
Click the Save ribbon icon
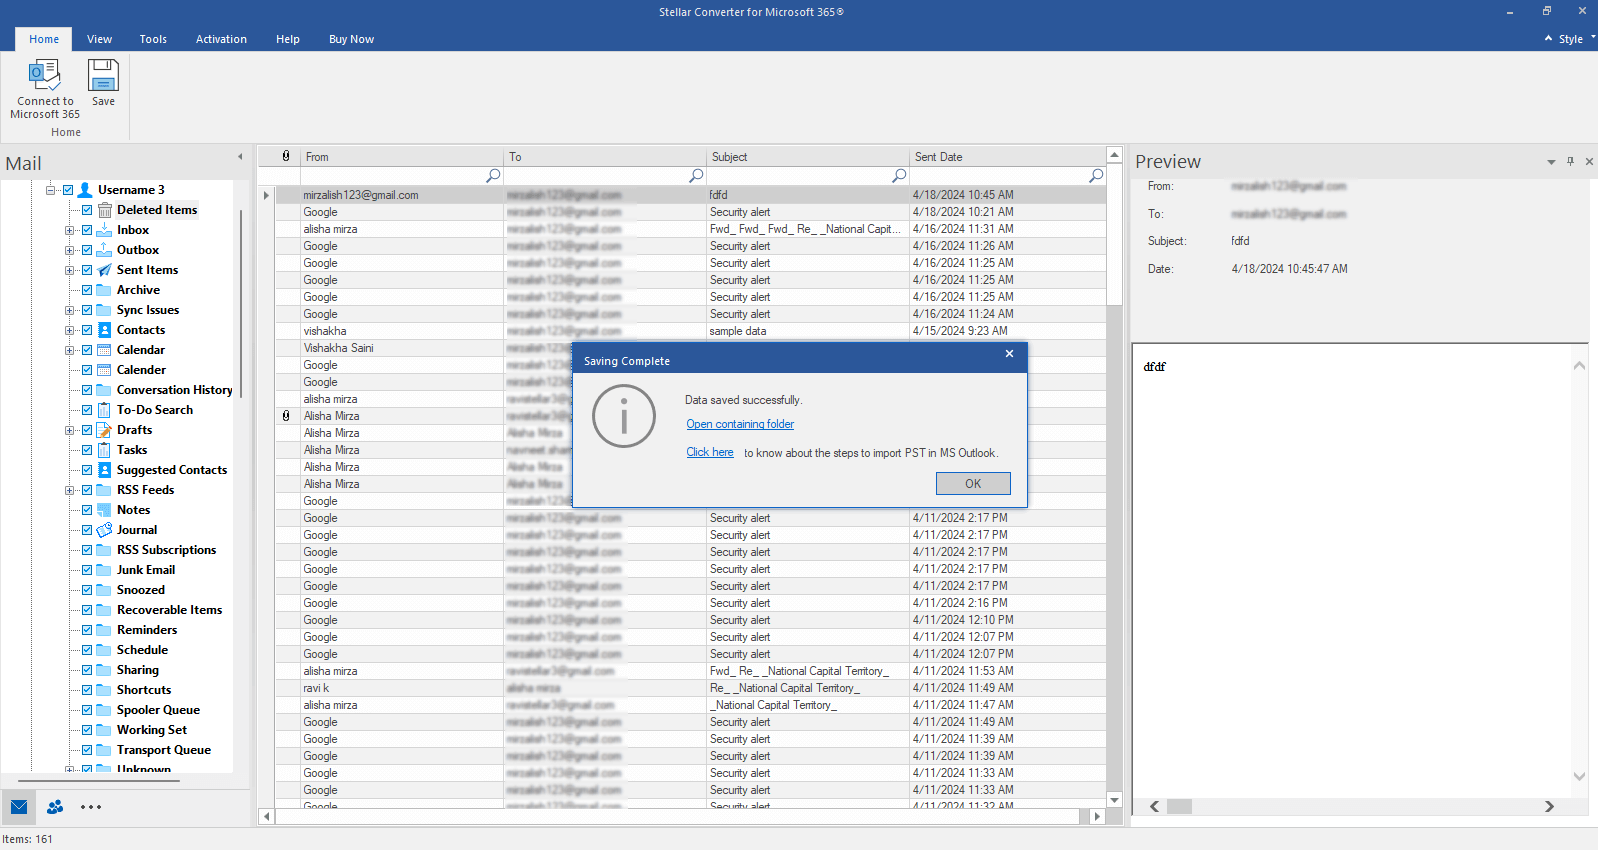(103, 76)
